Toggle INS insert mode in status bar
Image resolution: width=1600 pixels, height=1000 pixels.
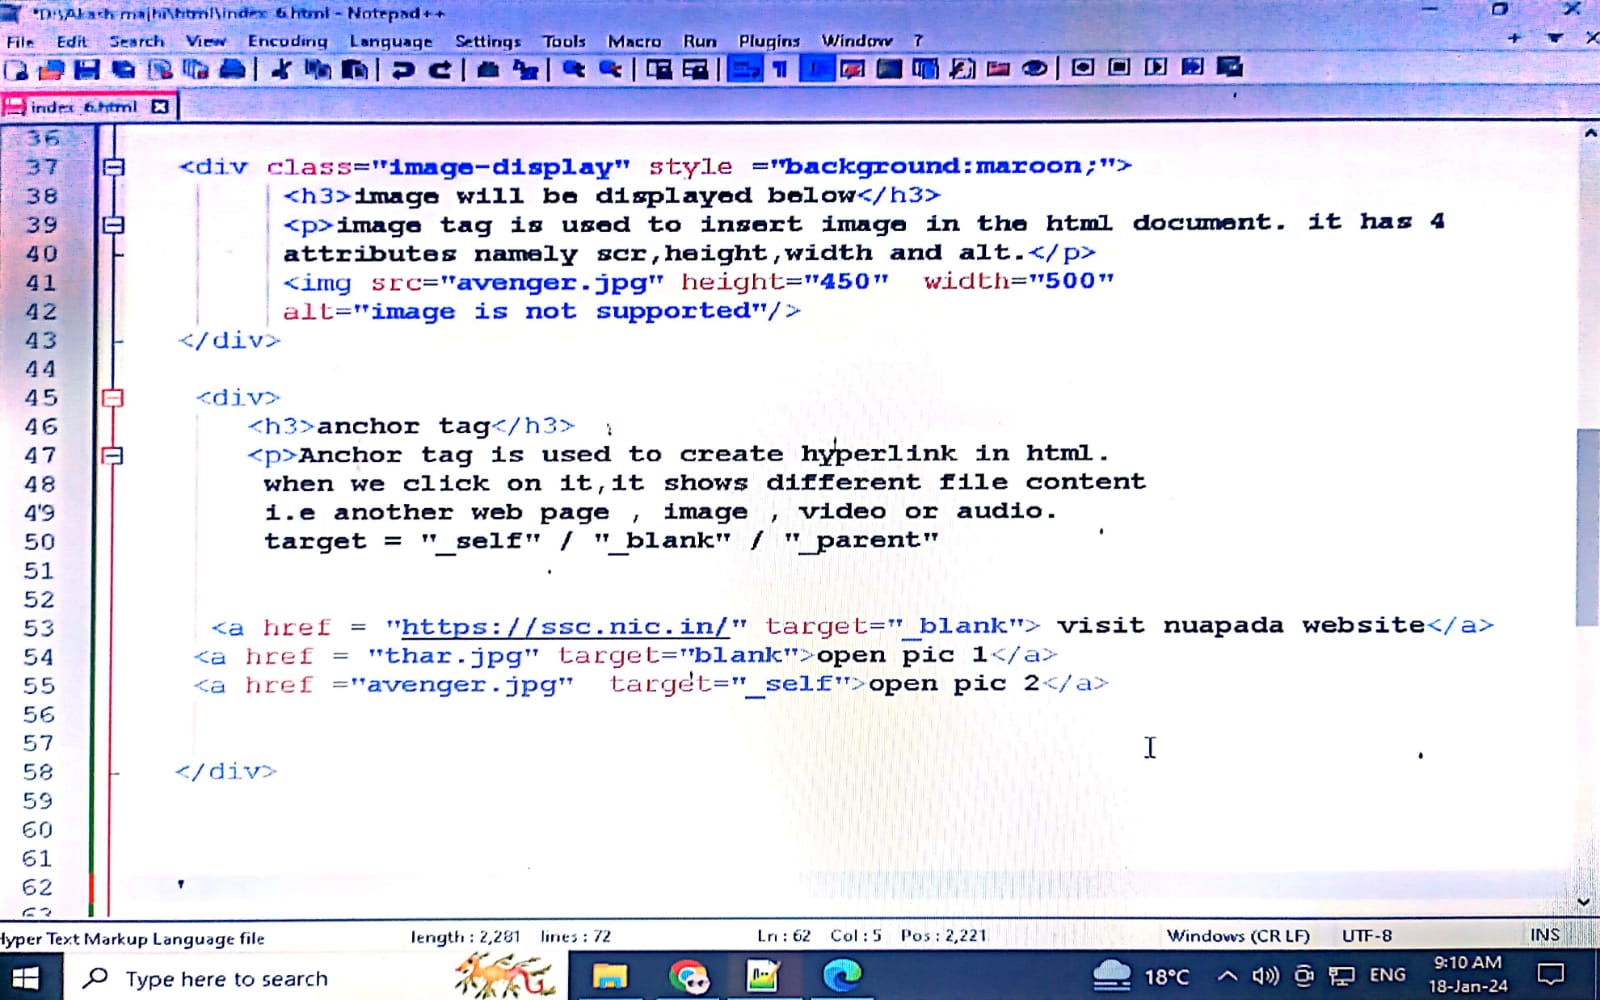coord(1544,935)
